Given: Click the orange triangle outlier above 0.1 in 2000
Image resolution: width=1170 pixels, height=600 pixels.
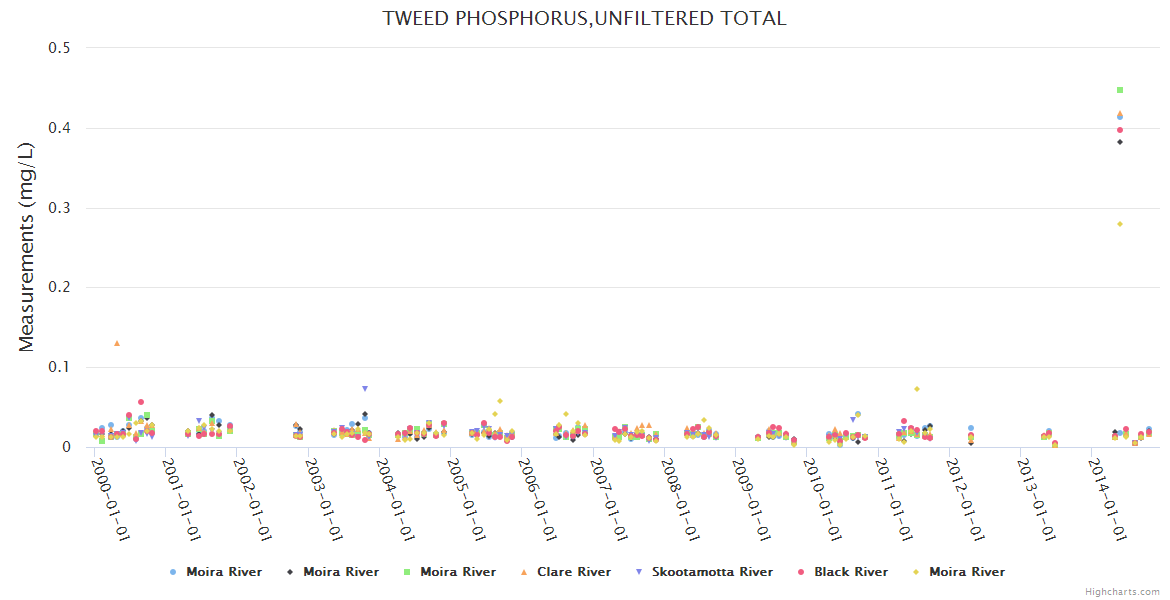Looking at the screenshot, I should tap(117, 343).
